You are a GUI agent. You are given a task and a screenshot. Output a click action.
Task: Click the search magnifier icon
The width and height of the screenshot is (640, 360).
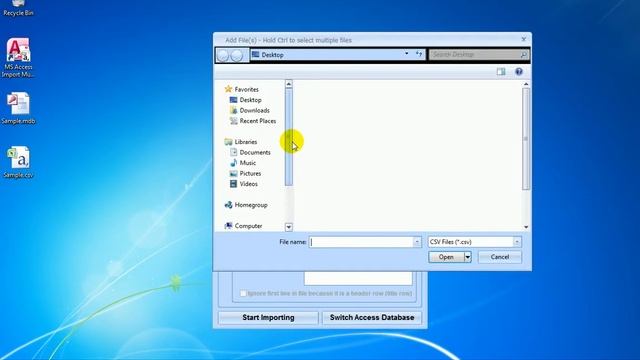point(523,54)
